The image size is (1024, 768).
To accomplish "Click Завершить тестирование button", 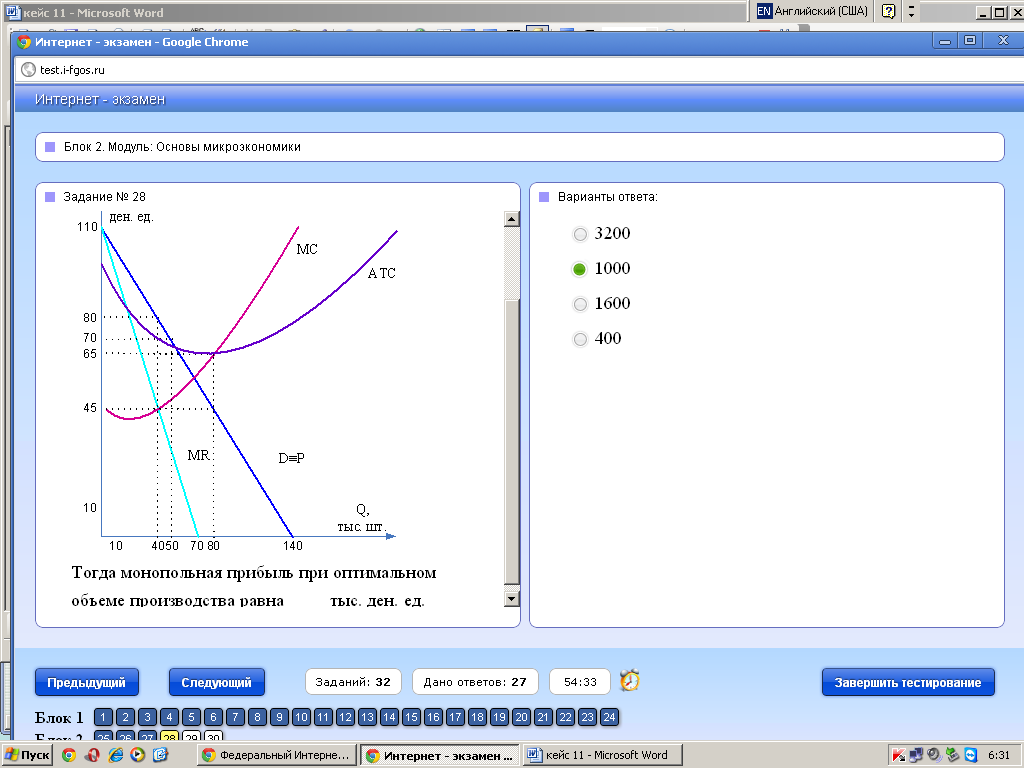I will [908, 682].
